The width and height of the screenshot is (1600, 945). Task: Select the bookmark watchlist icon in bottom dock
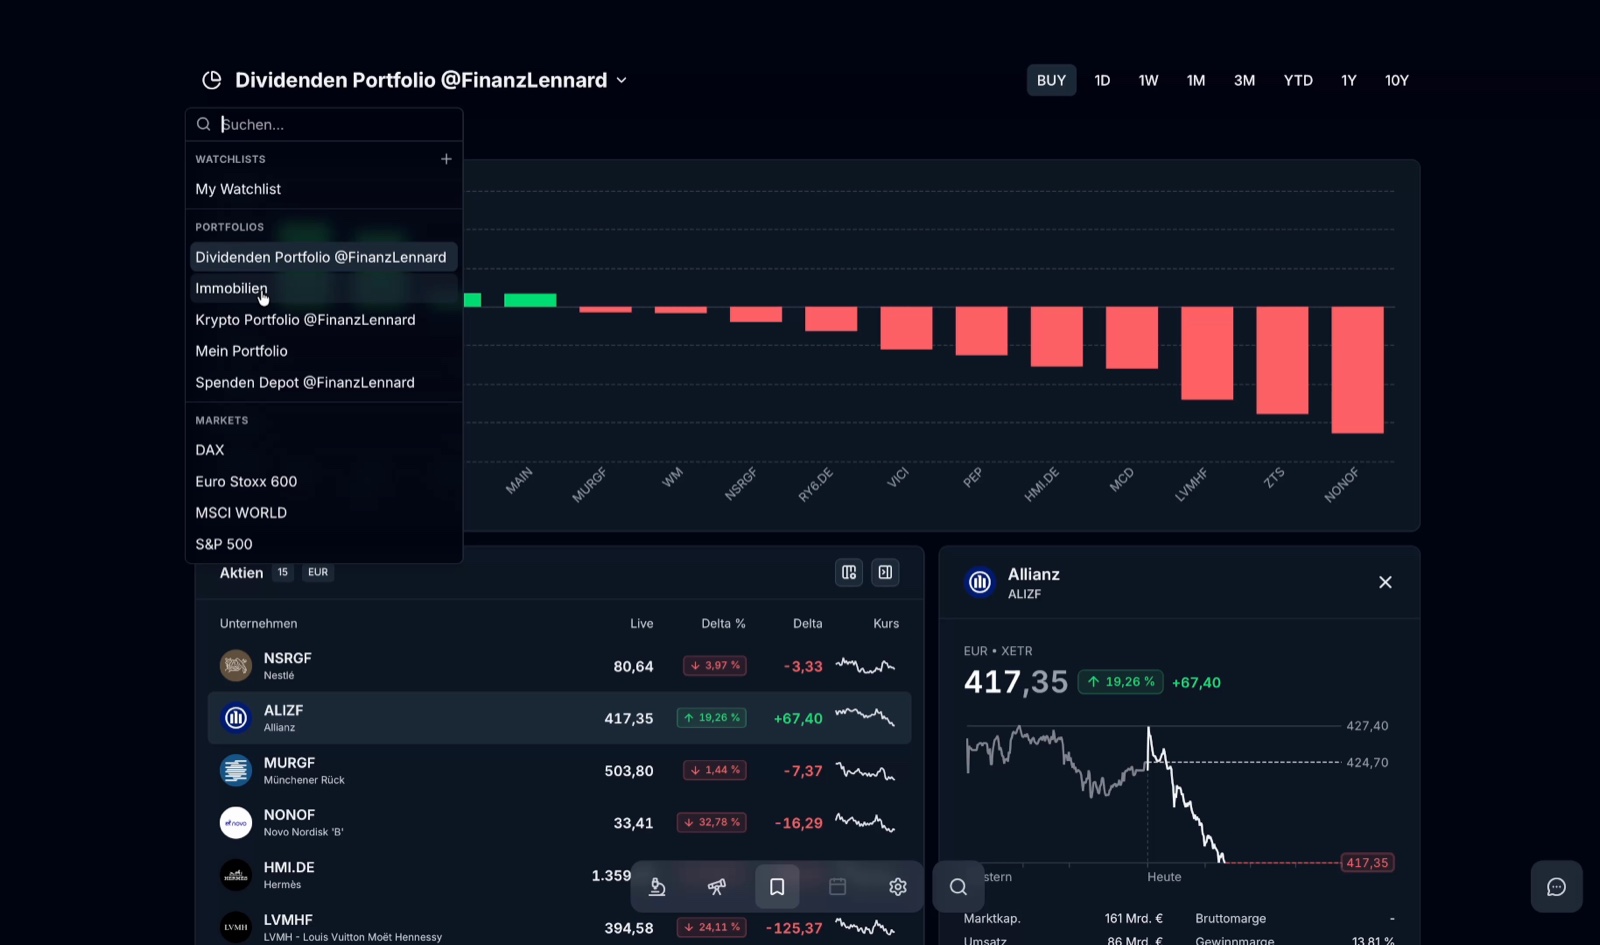pos(777,886)
